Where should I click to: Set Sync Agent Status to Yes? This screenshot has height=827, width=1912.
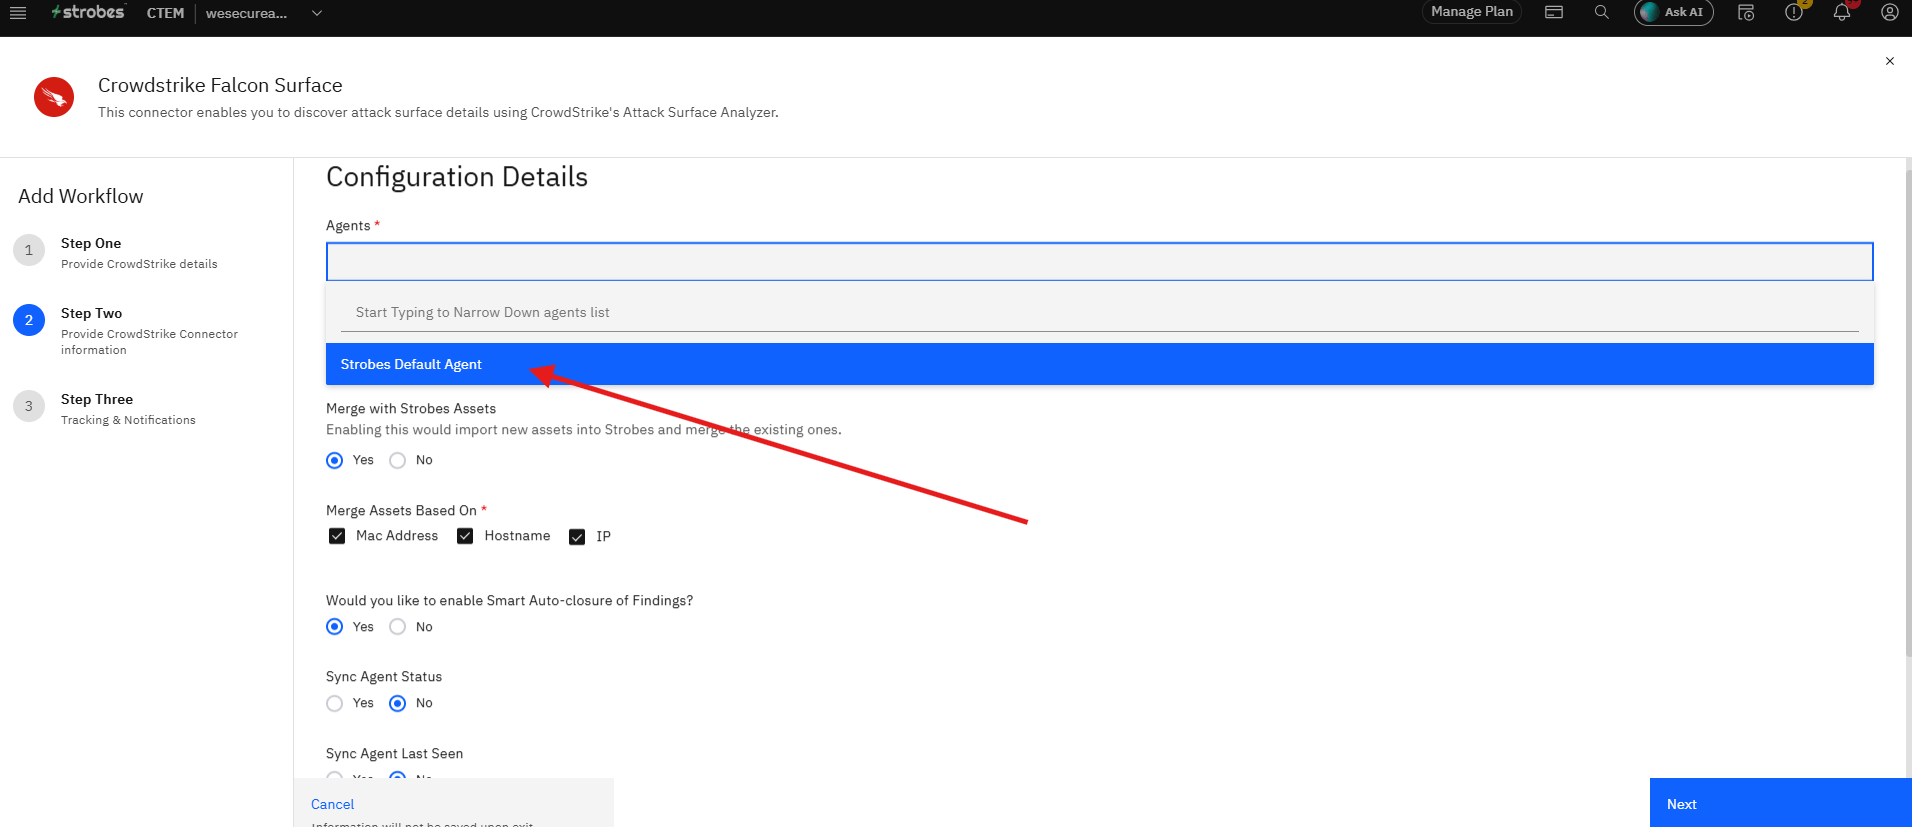pos(335,703)
